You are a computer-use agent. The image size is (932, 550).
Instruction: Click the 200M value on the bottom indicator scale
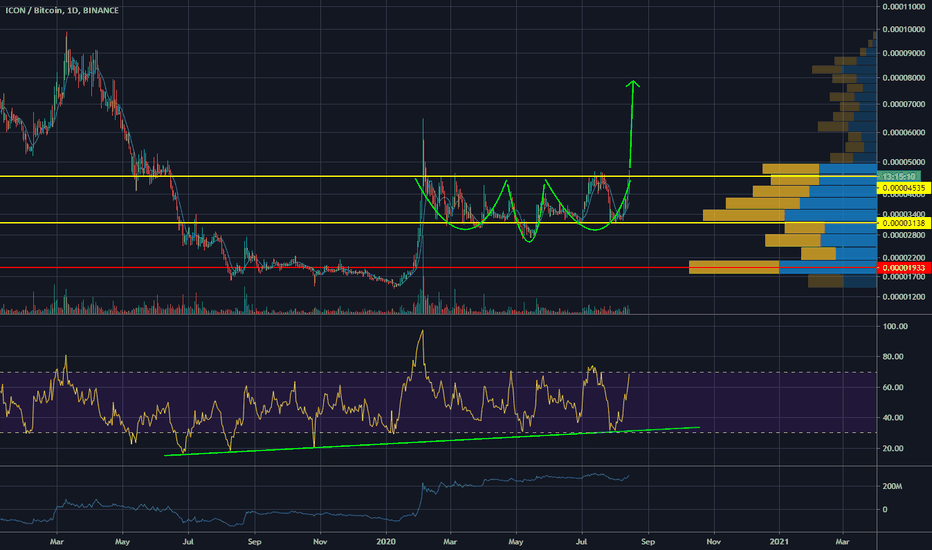pos(893,486)
